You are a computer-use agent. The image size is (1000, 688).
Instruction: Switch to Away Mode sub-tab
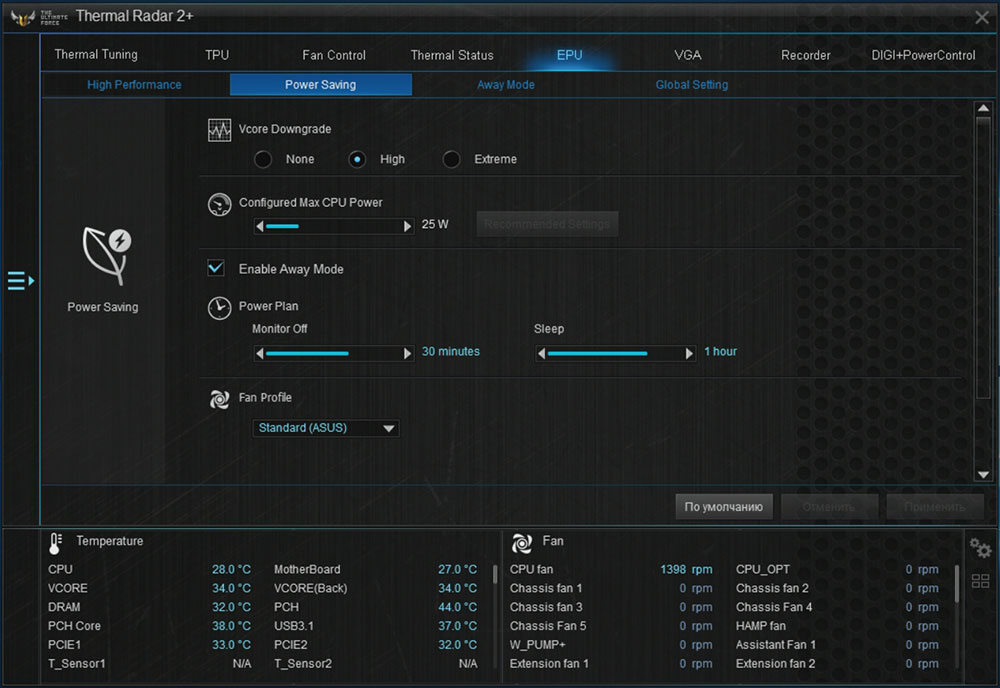click(506, 85)
